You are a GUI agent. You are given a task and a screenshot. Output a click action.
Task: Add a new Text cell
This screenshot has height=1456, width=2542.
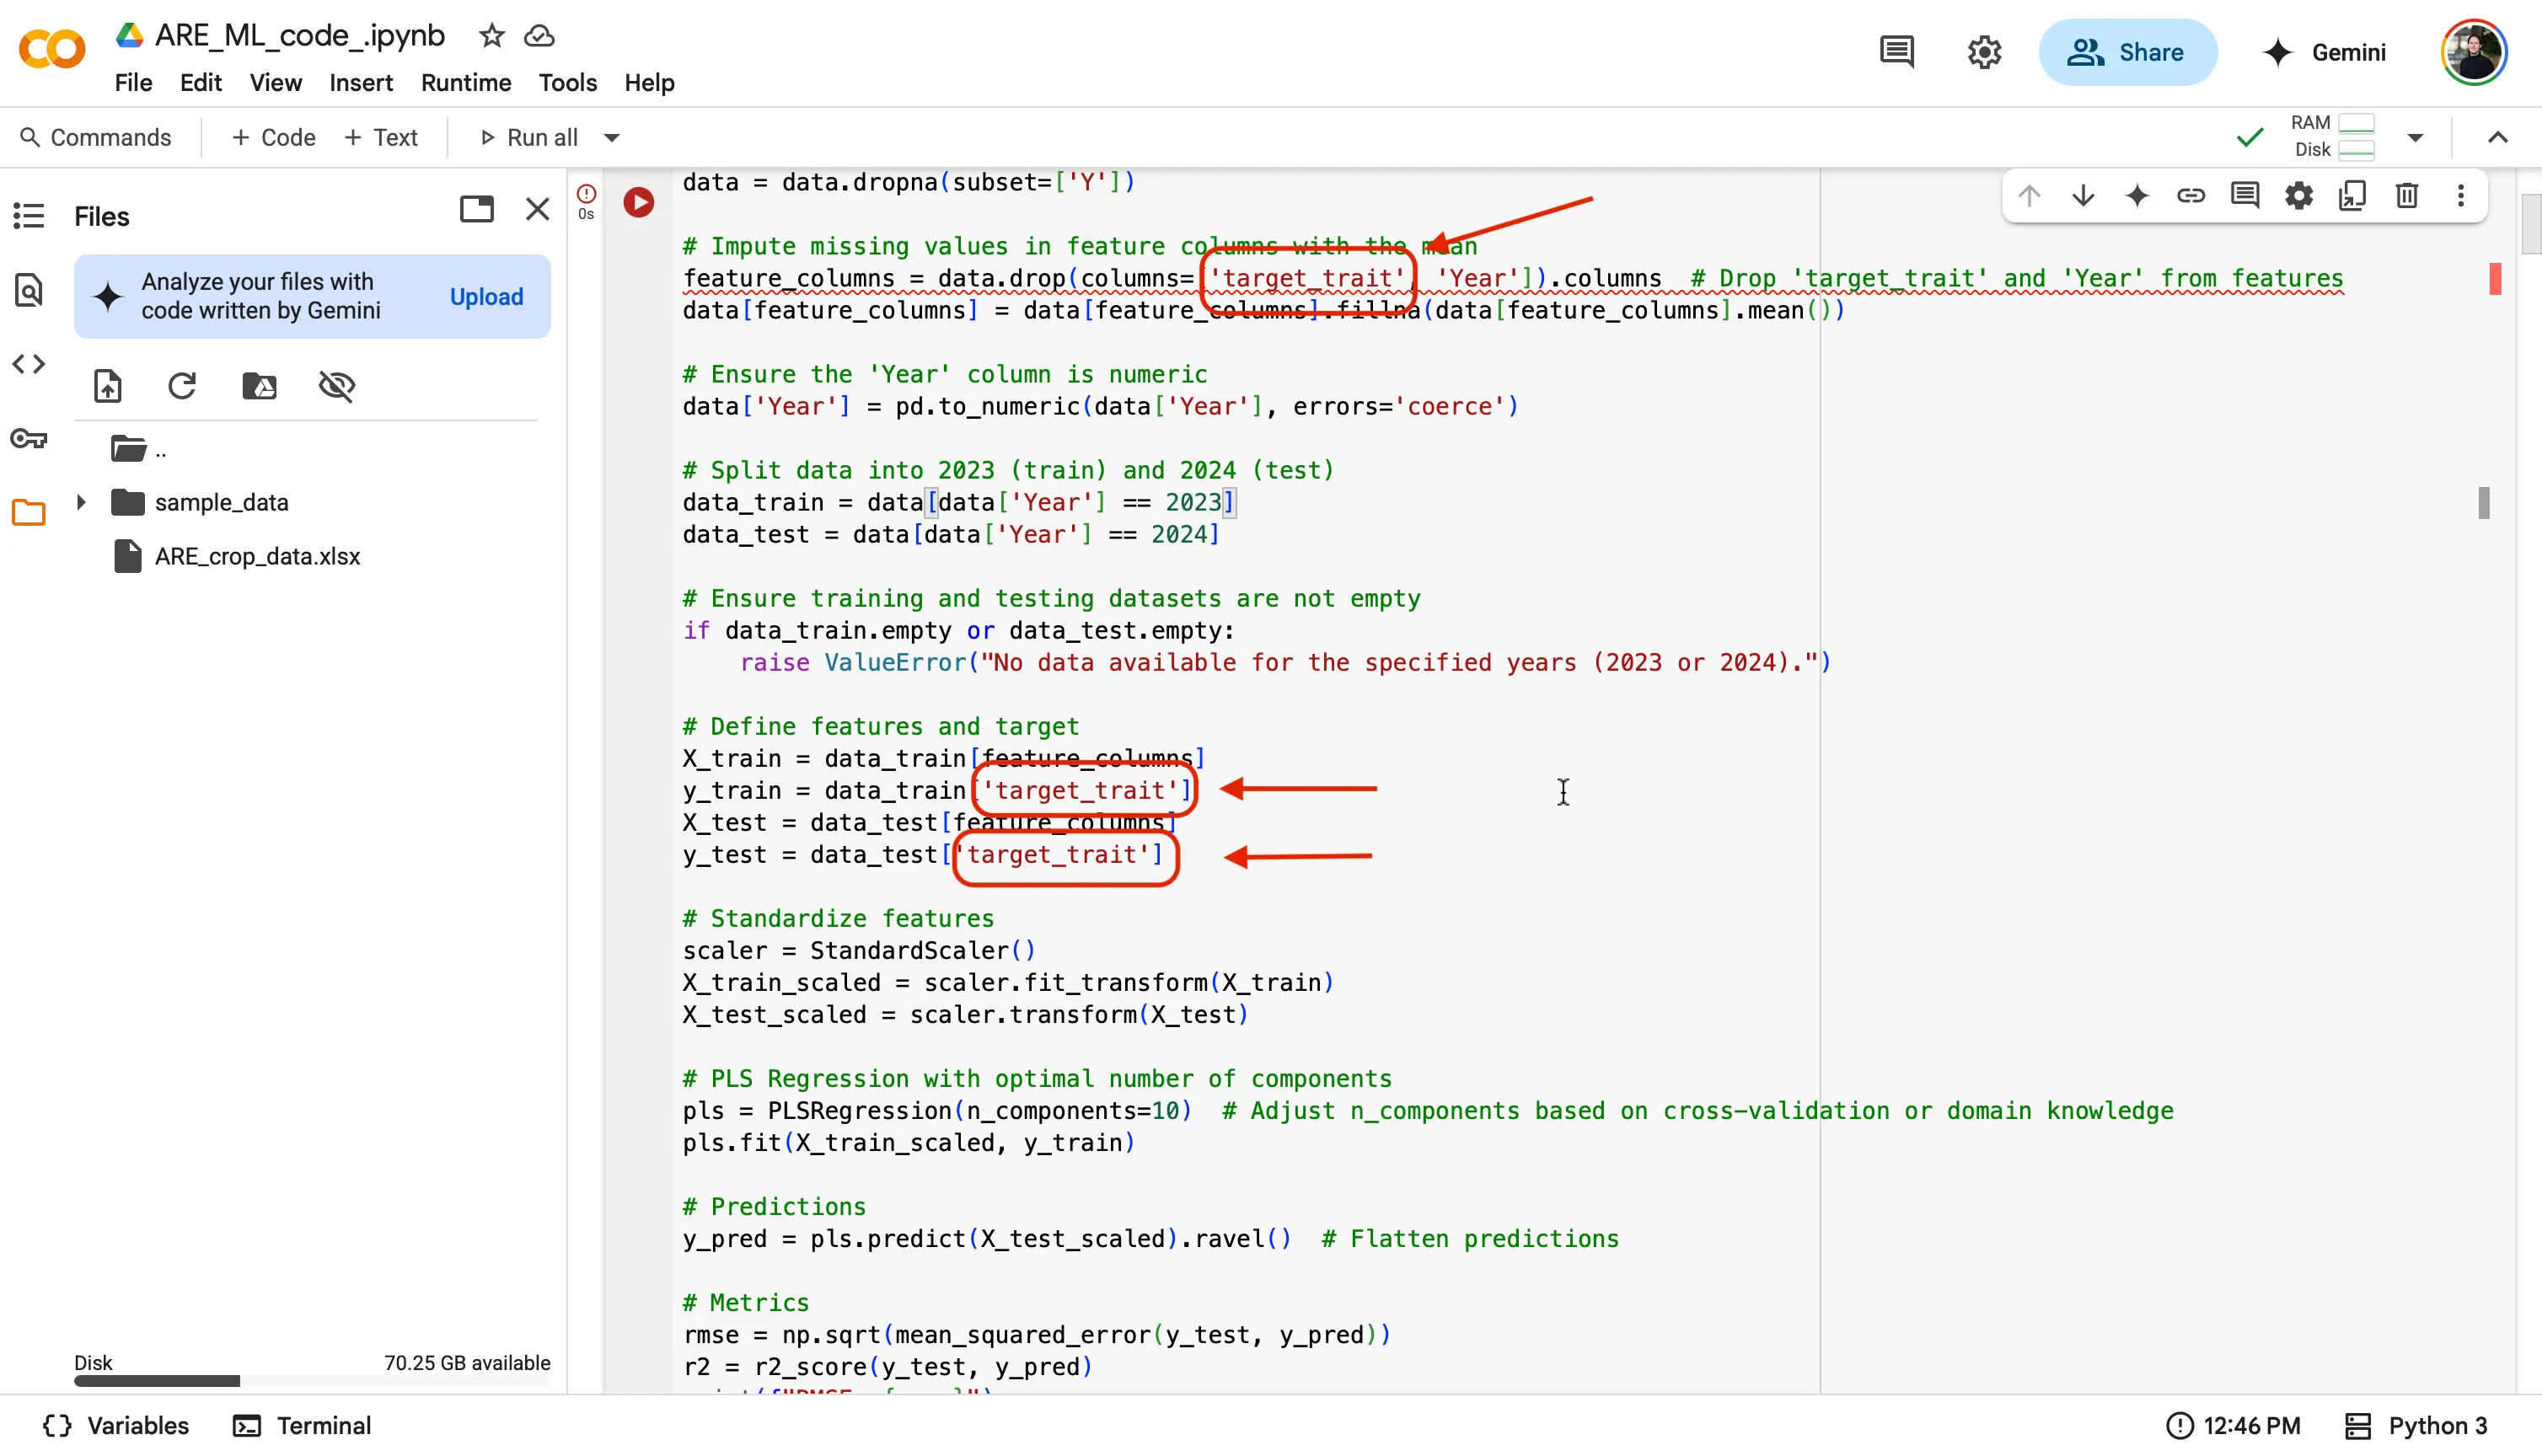point(380,138)
